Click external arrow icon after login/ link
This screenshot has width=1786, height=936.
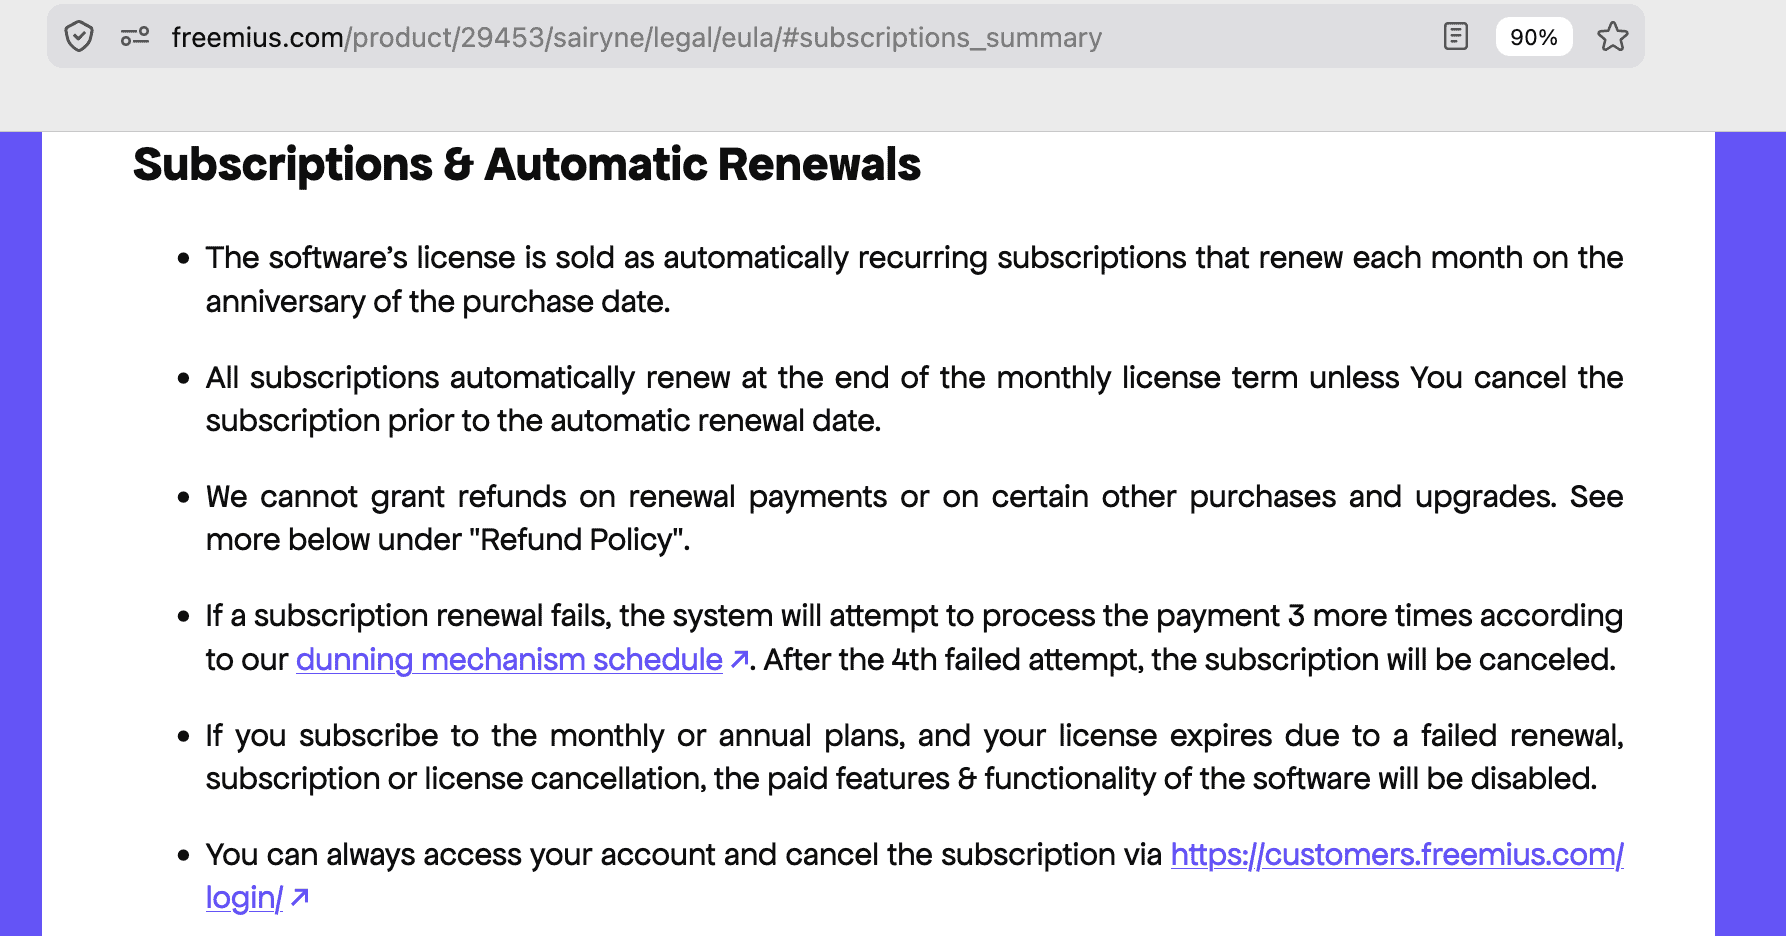coord(300,897)
